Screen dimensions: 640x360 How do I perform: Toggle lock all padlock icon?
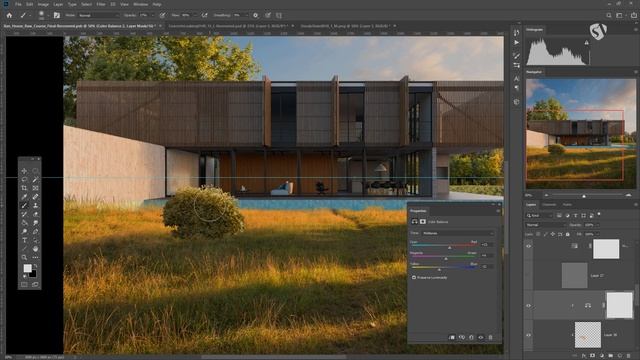(568, 234)
